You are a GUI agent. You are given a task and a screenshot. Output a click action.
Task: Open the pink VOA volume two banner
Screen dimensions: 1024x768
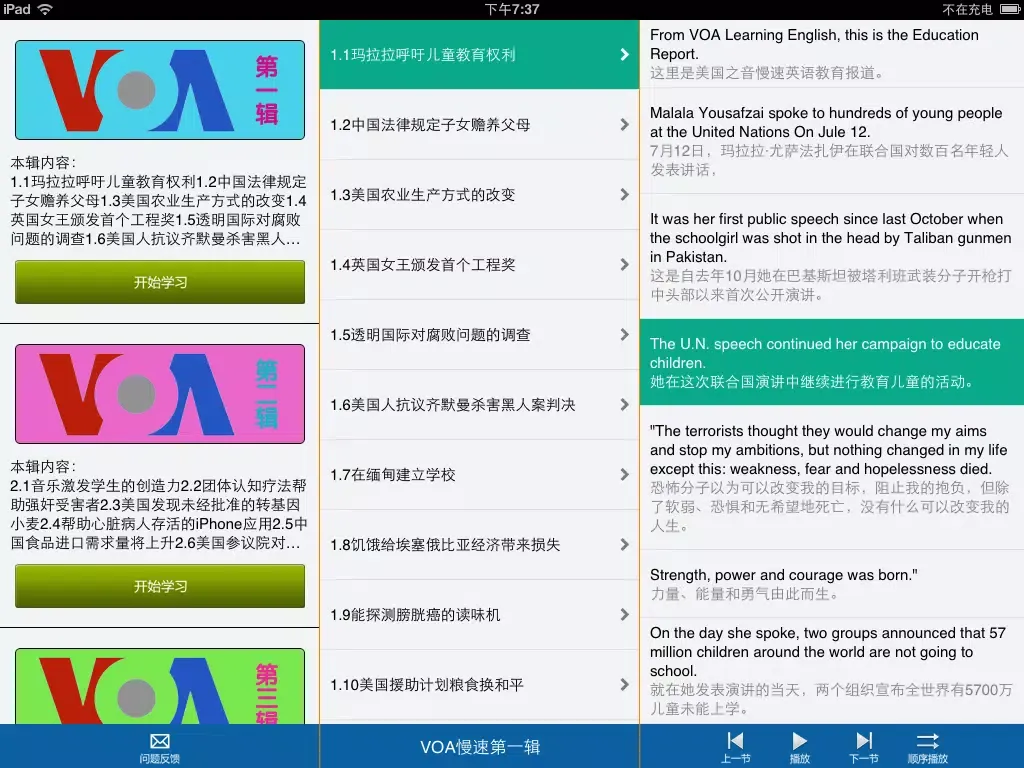tap(160, 394)
